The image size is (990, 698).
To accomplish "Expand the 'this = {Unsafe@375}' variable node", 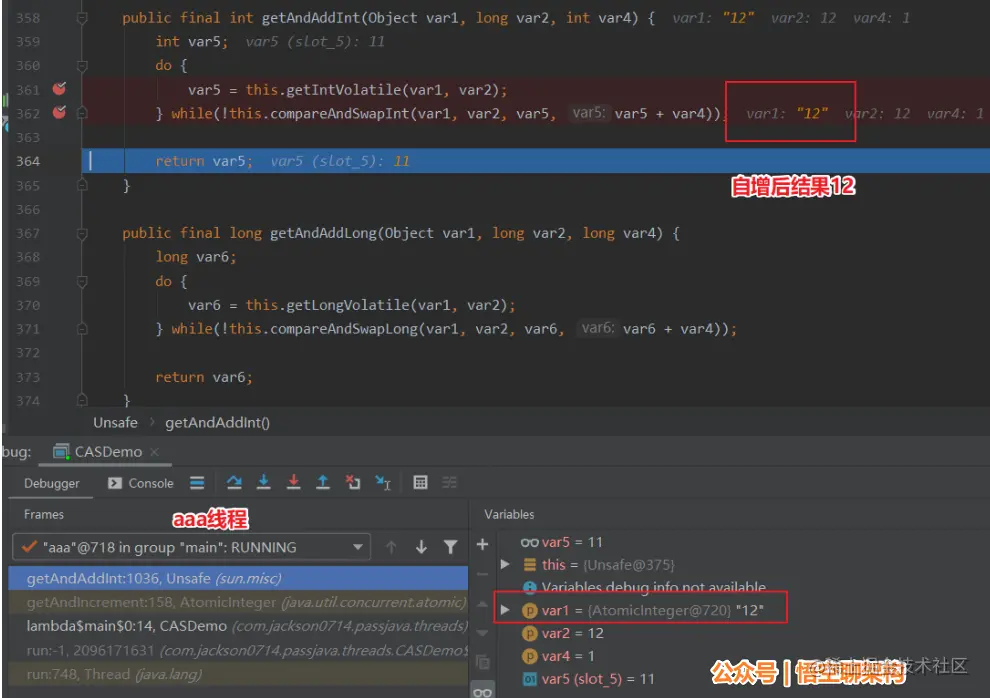I will click(505, 564).
